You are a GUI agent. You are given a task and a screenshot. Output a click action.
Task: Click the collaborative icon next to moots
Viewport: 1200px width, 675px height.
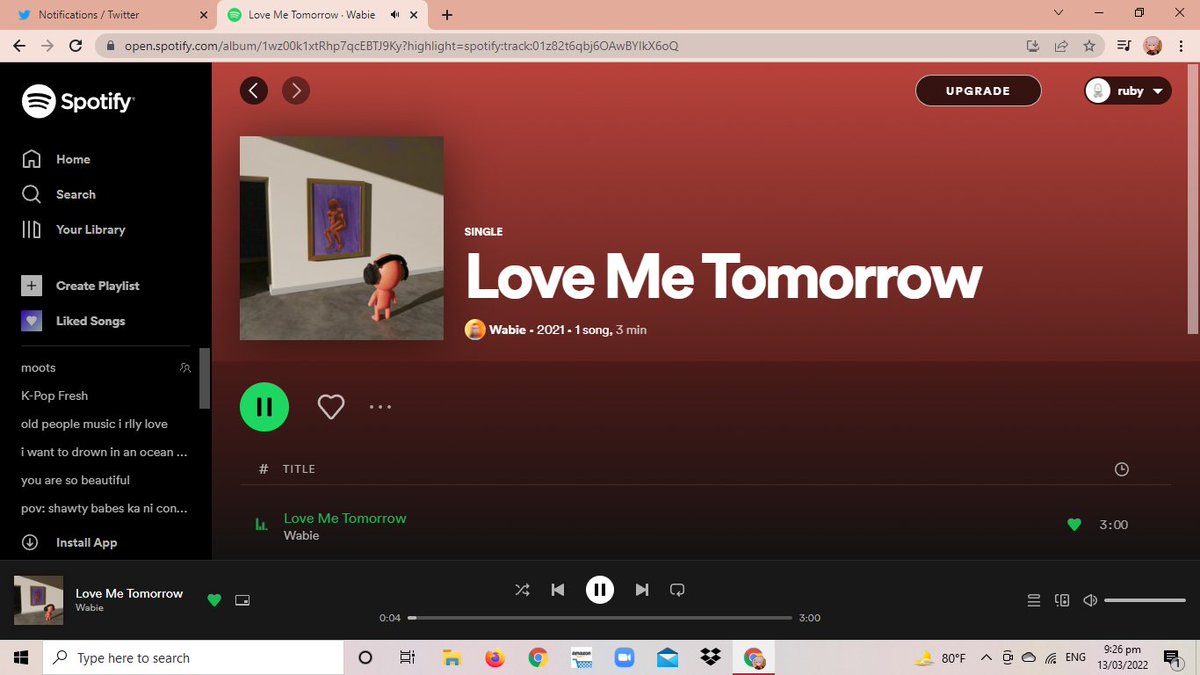(185, 368)
